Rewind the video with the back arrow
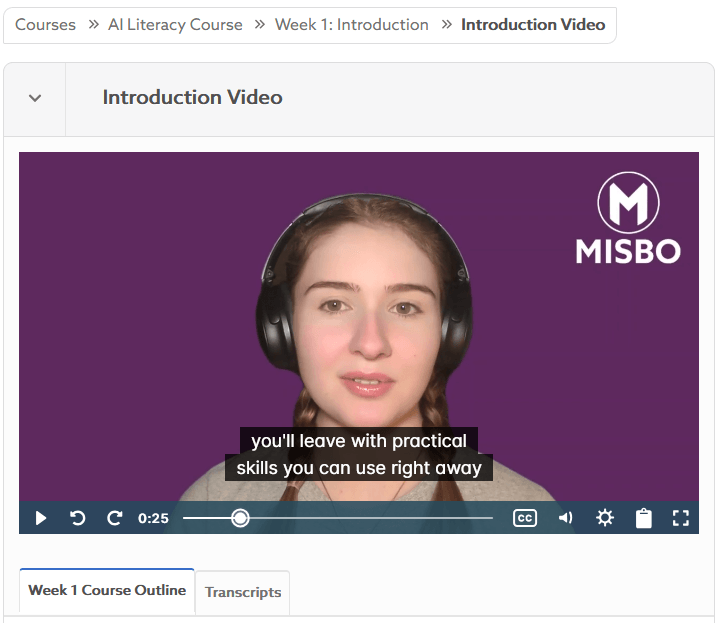 click(x=78, y=518)
